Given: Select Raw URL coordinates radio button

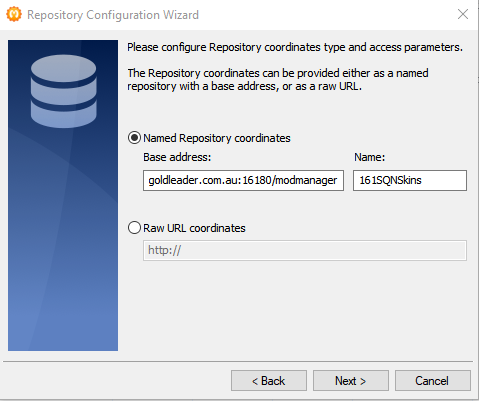Looking at the screenshot, I should click(134, 228).
